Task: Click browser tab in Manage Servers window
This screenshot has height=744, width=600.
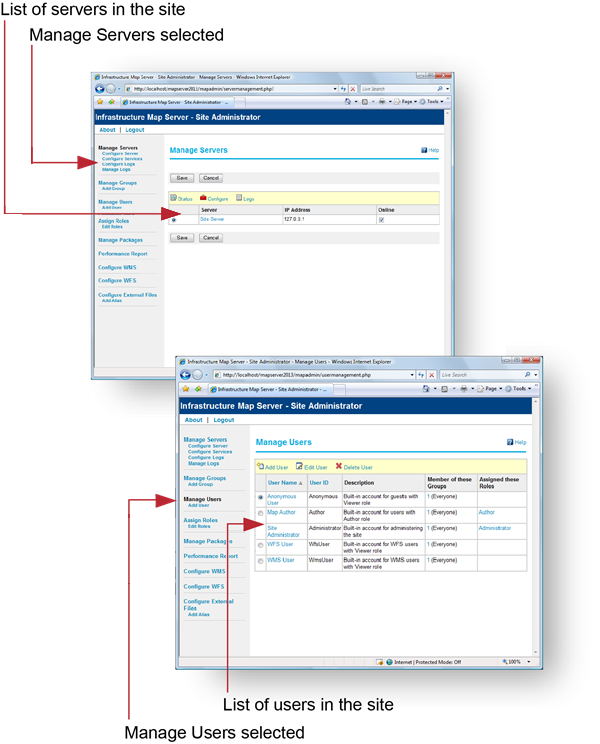Action: point(178,102)
